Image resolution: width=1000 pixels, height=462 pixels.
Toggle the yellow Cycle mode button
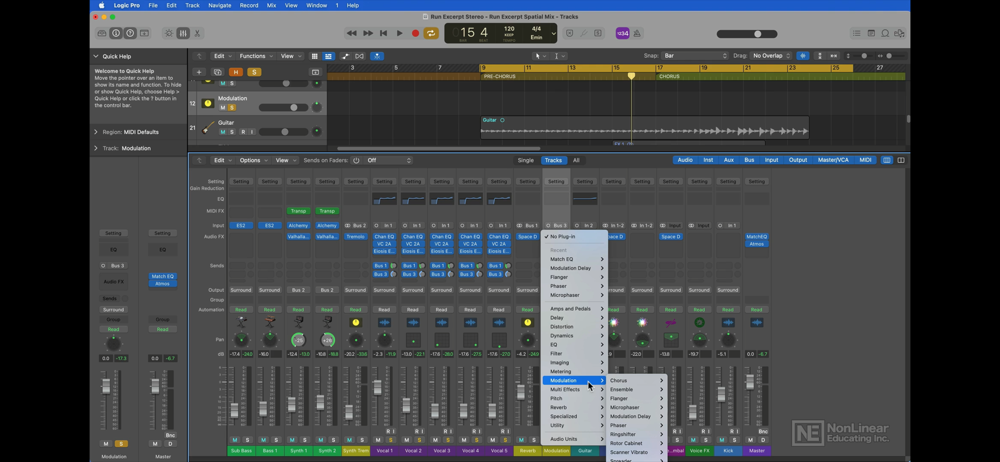(431, 33)
